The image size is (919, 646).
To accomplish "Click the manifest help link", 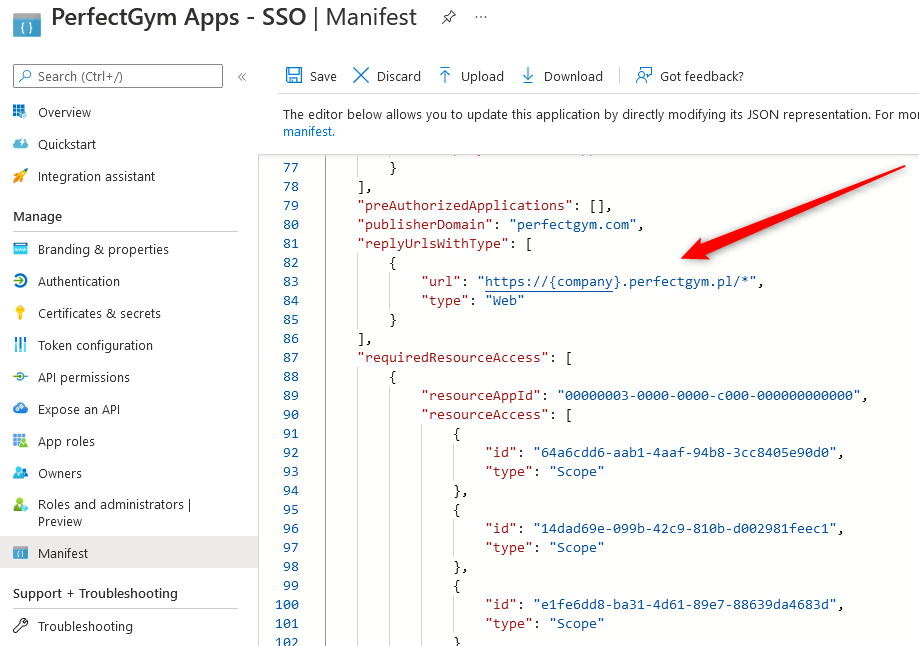I will point(307,131).
